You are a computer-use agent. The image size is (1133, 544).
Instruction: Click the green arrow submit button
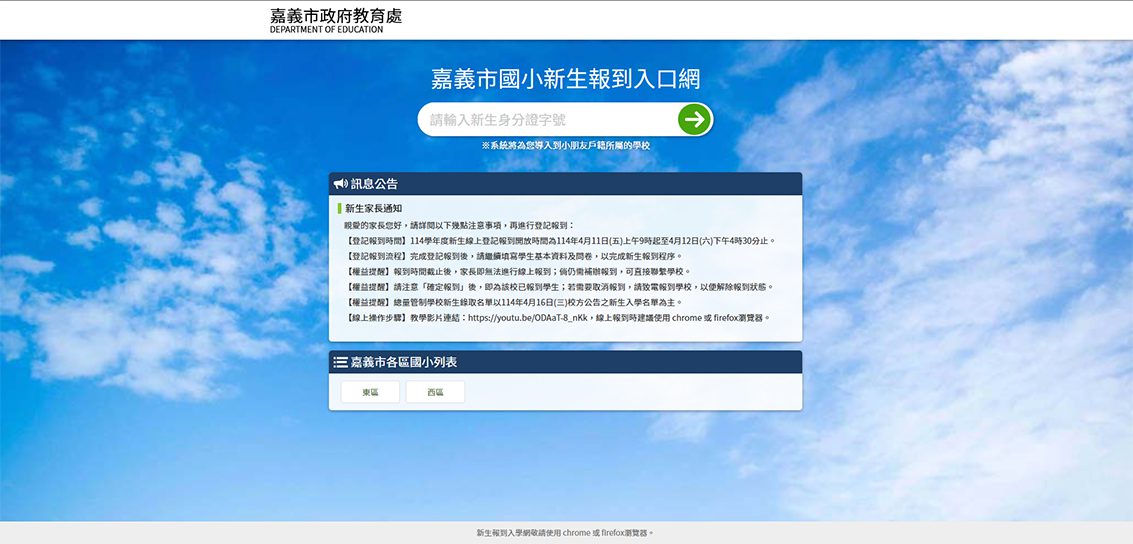pyautogui.click(x=694, y=120)
